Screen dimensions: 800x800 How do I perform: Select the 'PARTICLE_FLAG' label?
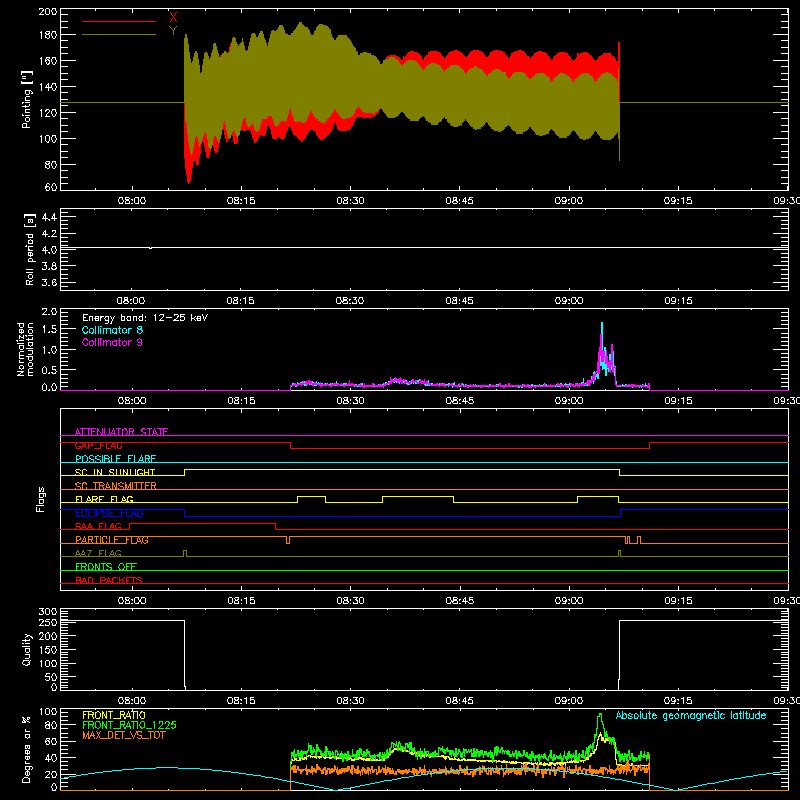coord(112,540)
